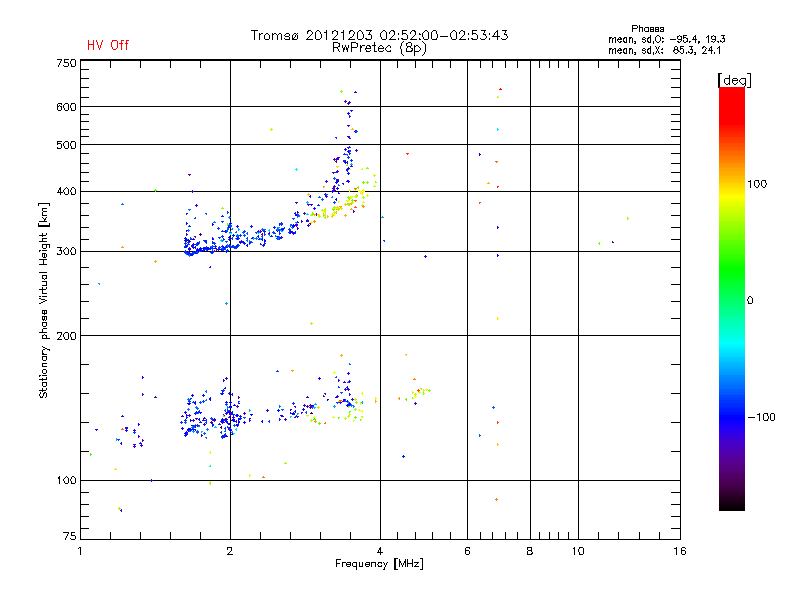Click the y-axis tick label '75'
This screenshot has width=800, height=600.
pos(70,536)
